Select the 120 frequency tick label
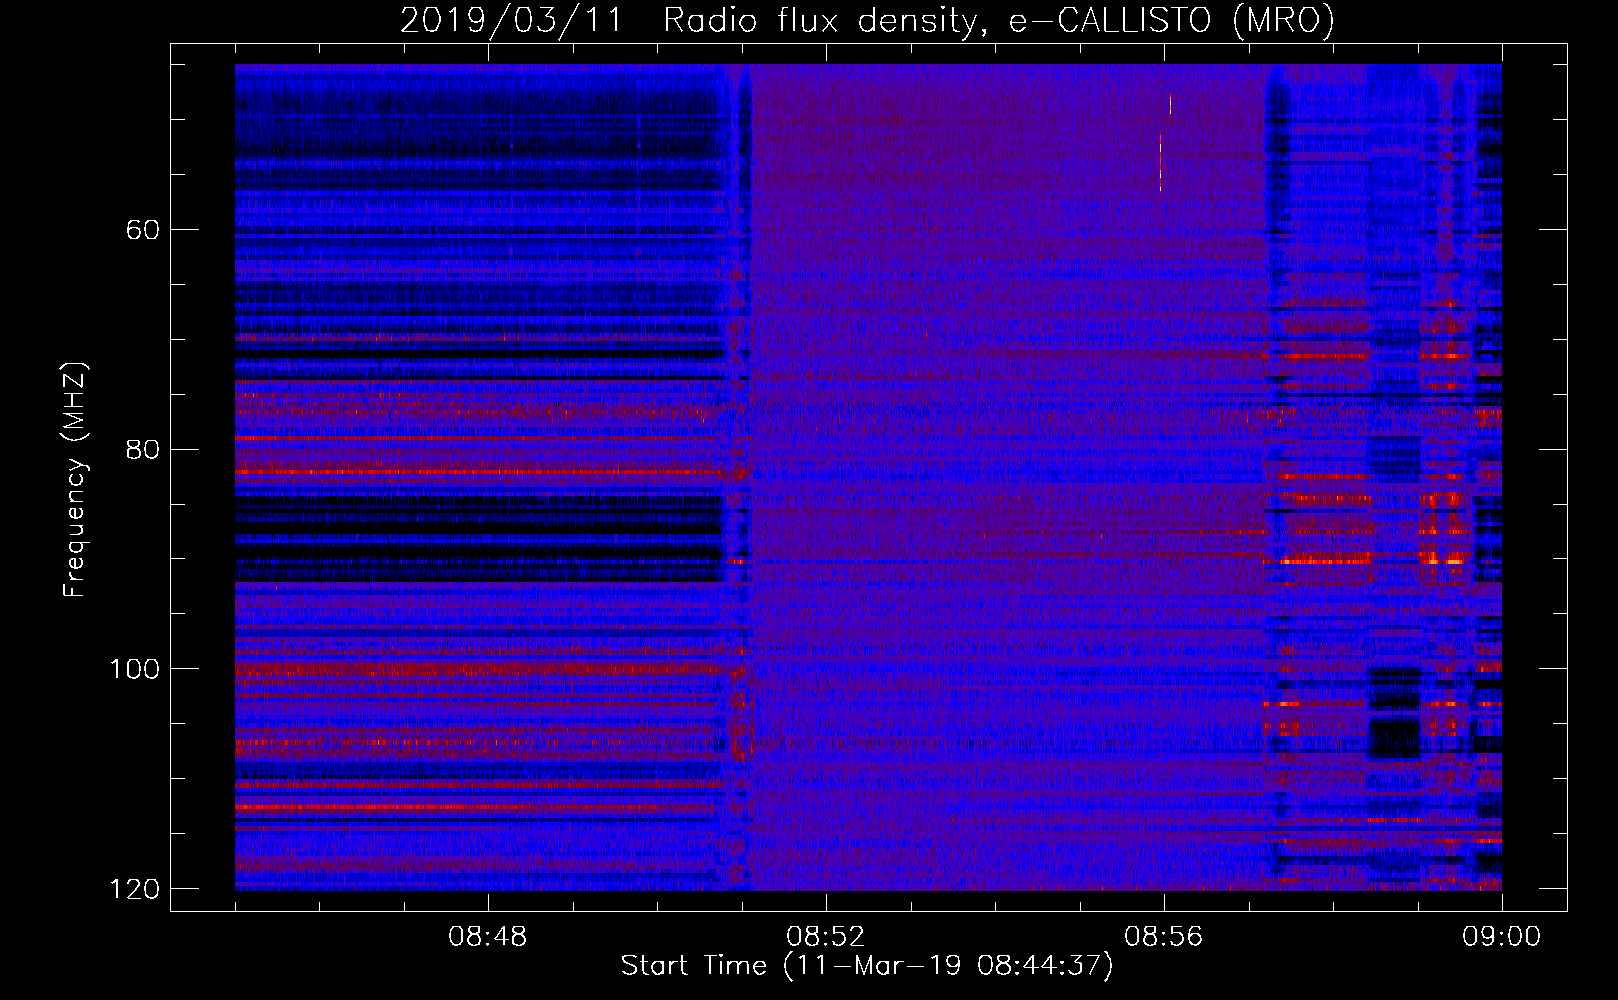Image resolution: width=1618 pixels, height=1000 pixels. (135, 888)
